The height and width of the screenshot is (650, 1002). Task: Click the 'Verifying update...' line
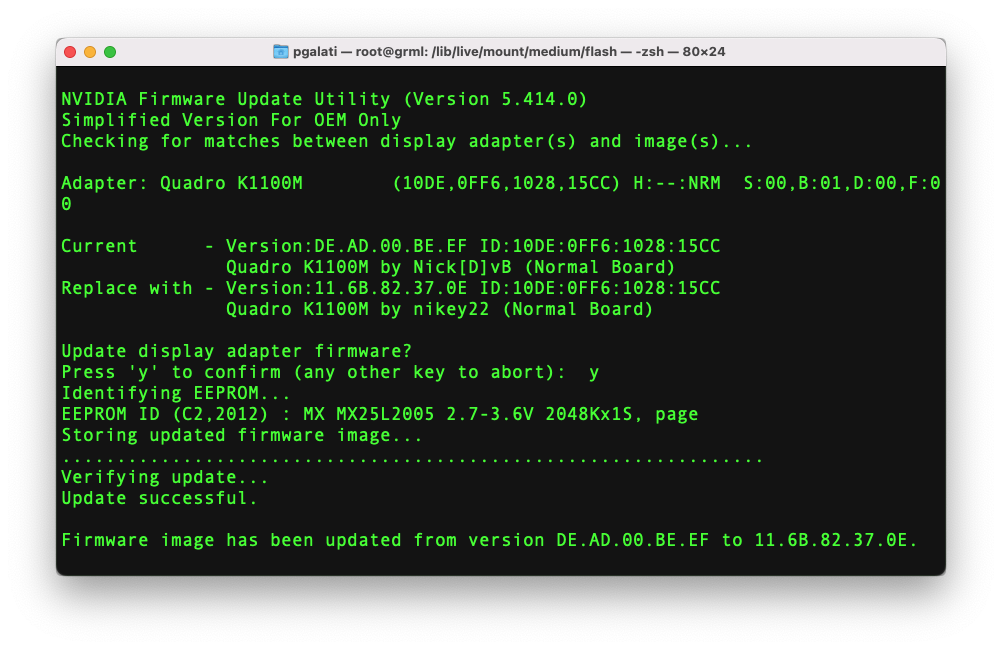tap(165, 477)
